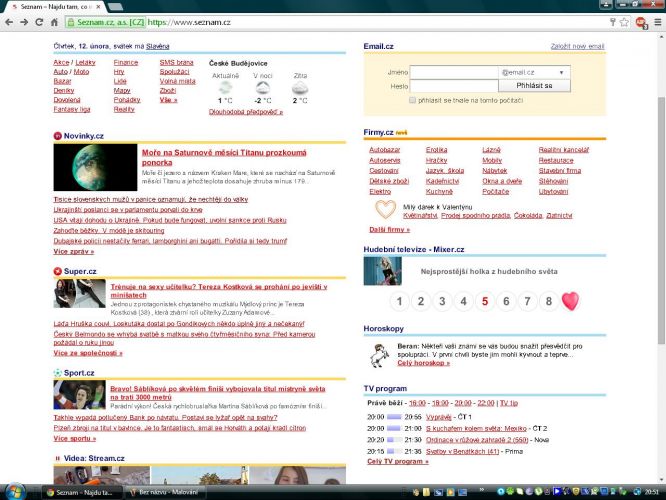This screenshot has height=500, width=666.
Task: Bookmark this page with the star icon
Action: [x=624, y=22]
